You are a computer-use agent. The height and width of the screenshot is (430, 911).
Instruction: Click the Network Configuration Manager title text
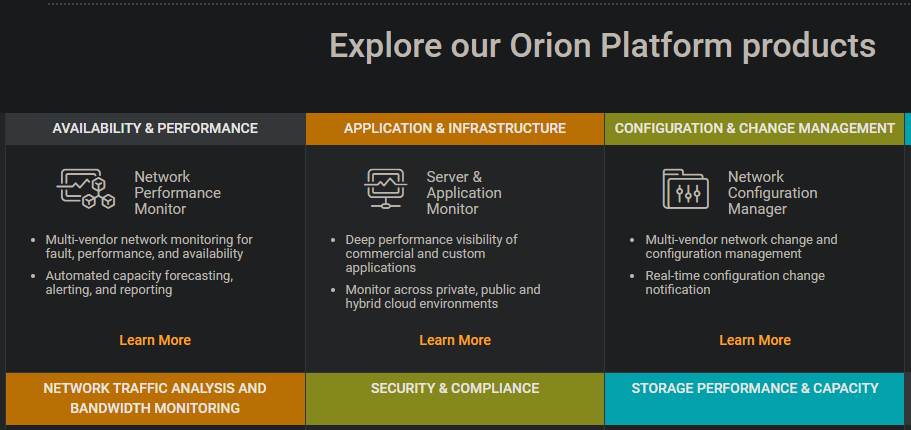773,193
